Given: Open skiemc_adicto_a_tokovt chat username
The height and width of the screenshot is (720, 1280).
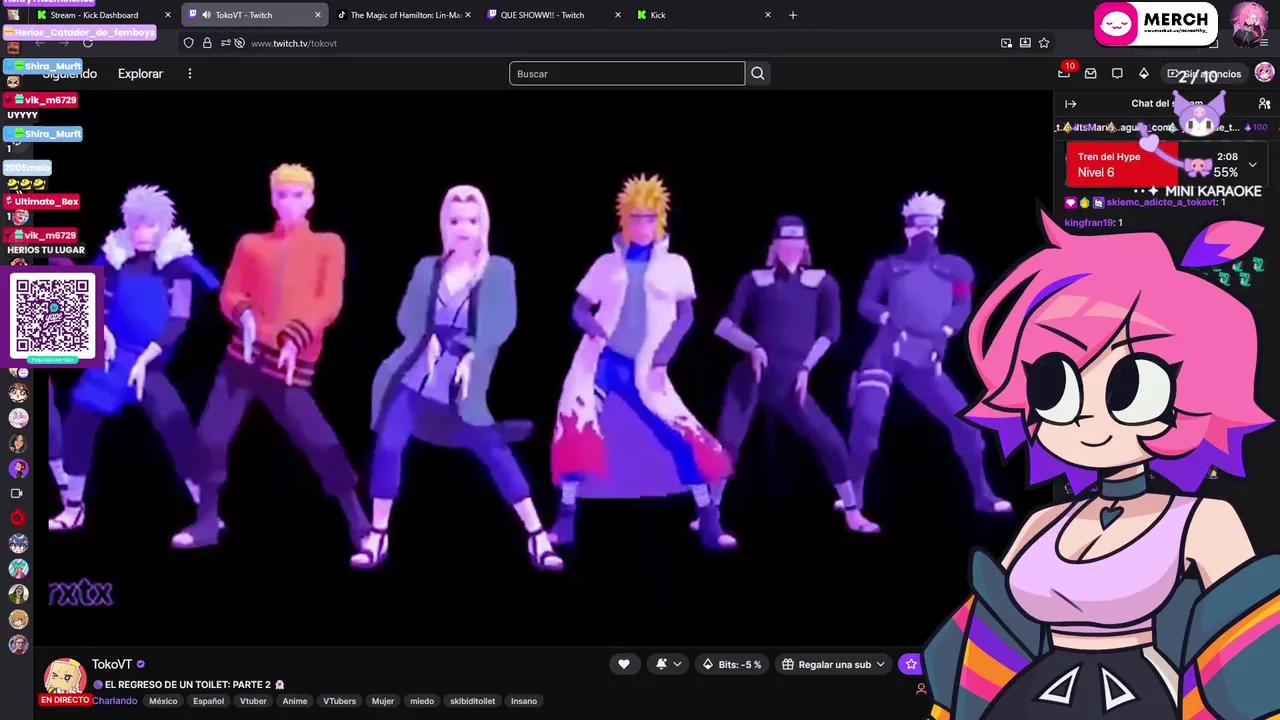Looking at the screenshot, I should click(1161, 202).
